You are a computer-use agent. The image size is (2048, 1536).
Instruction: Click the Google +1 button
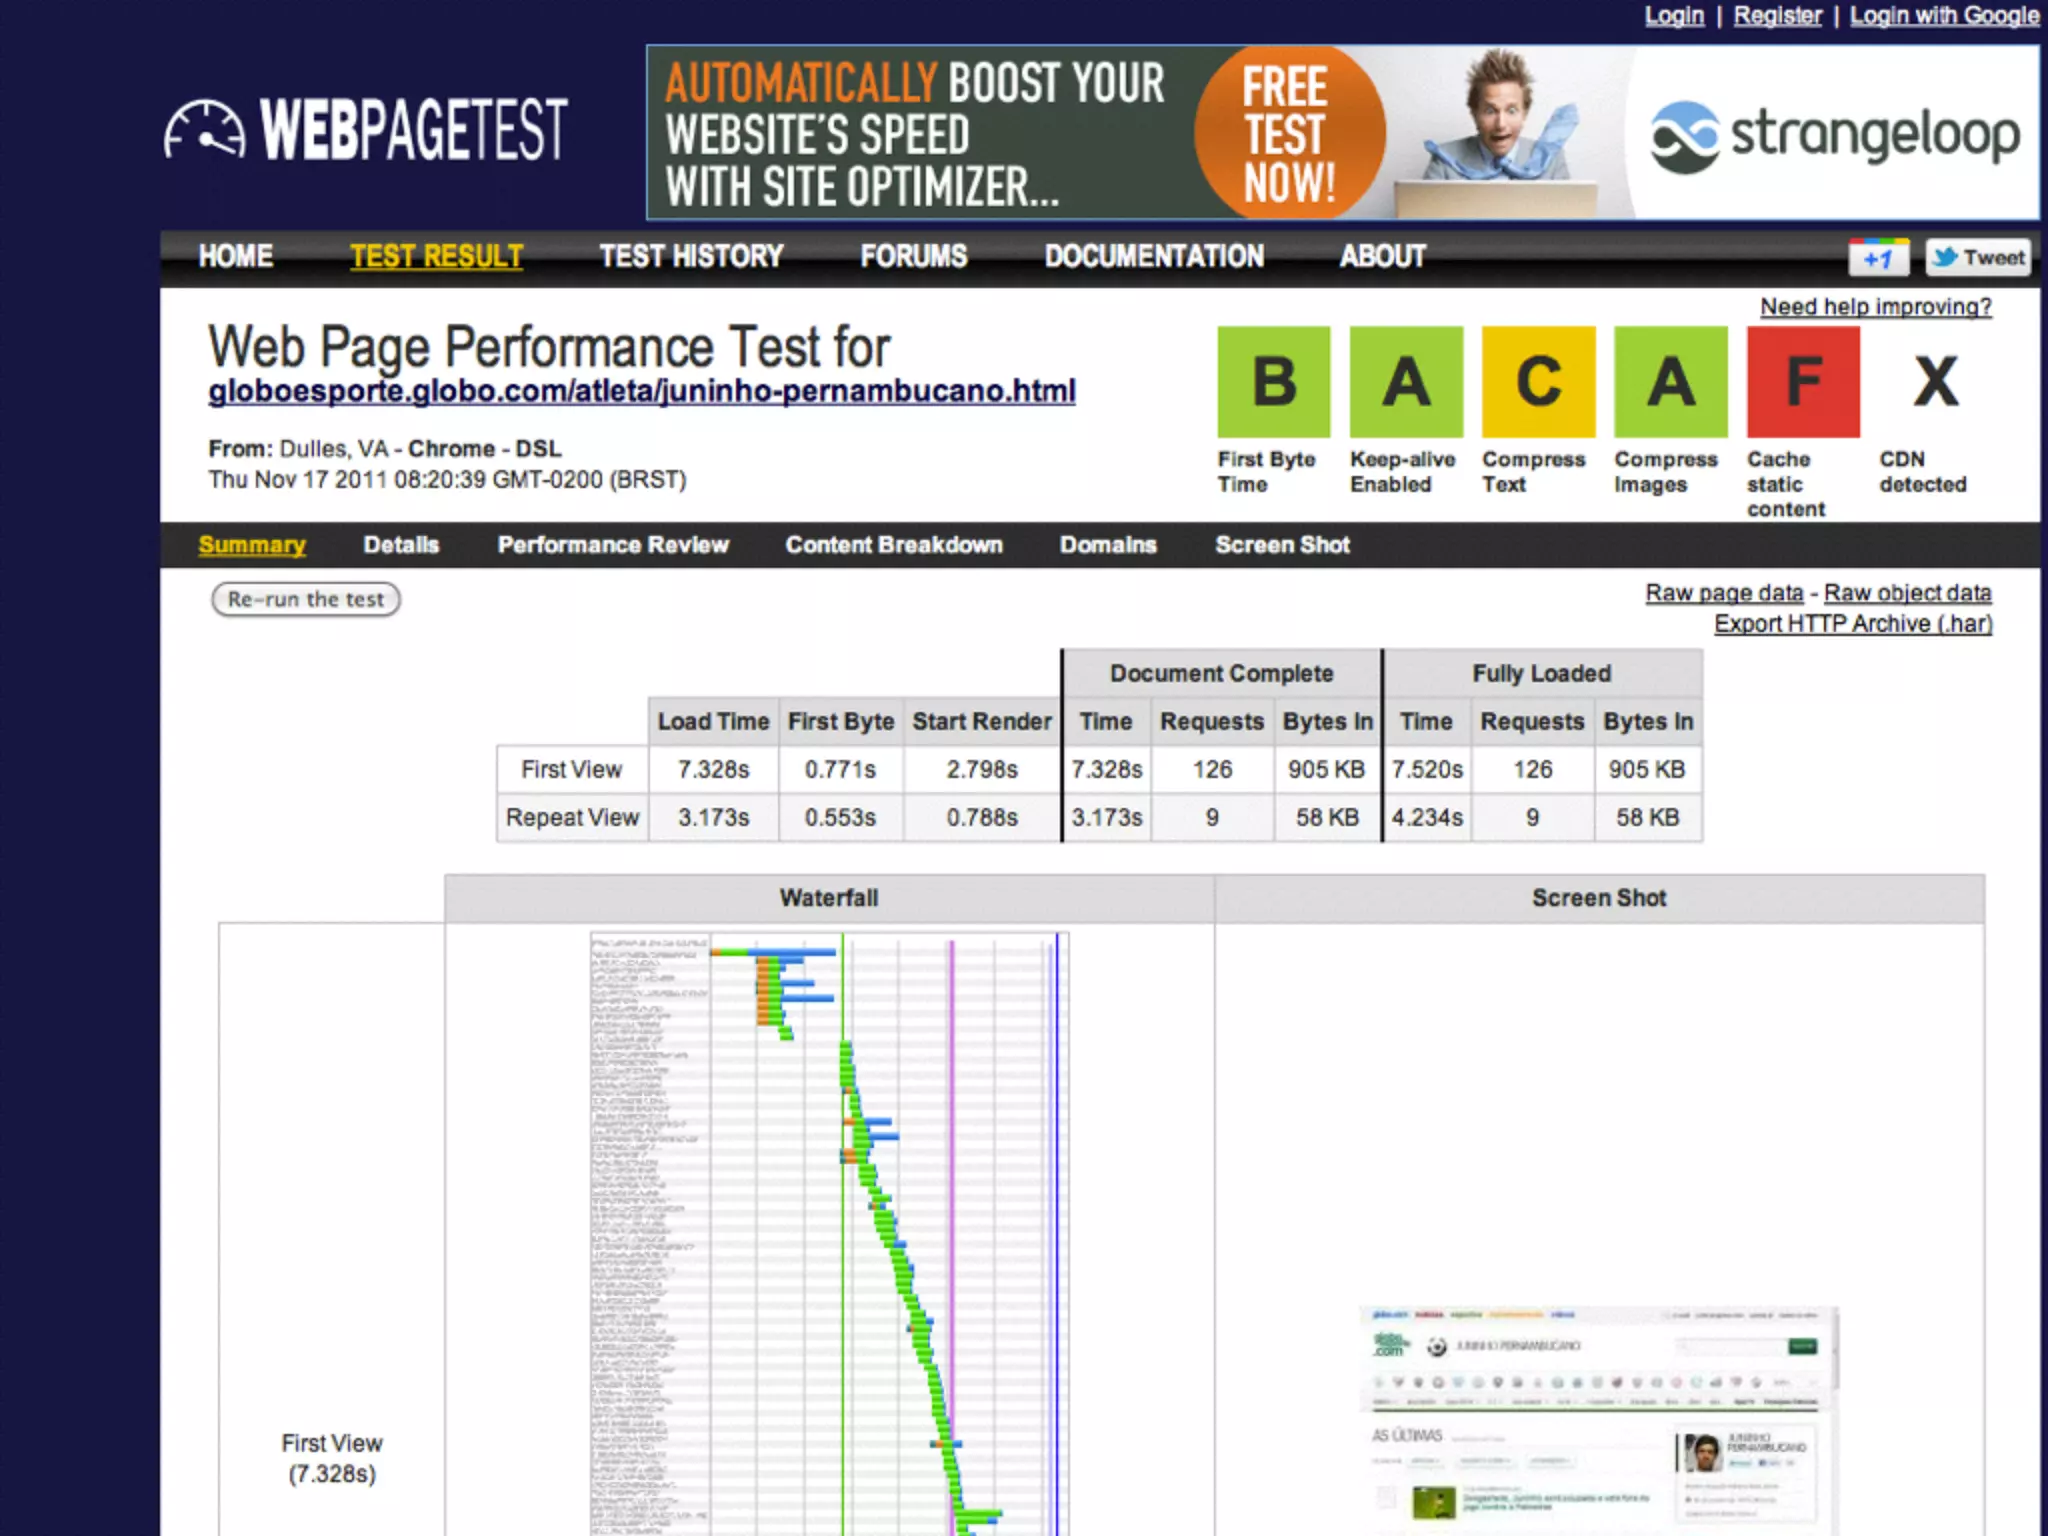pyautogui.click(x=1878, y=258)
